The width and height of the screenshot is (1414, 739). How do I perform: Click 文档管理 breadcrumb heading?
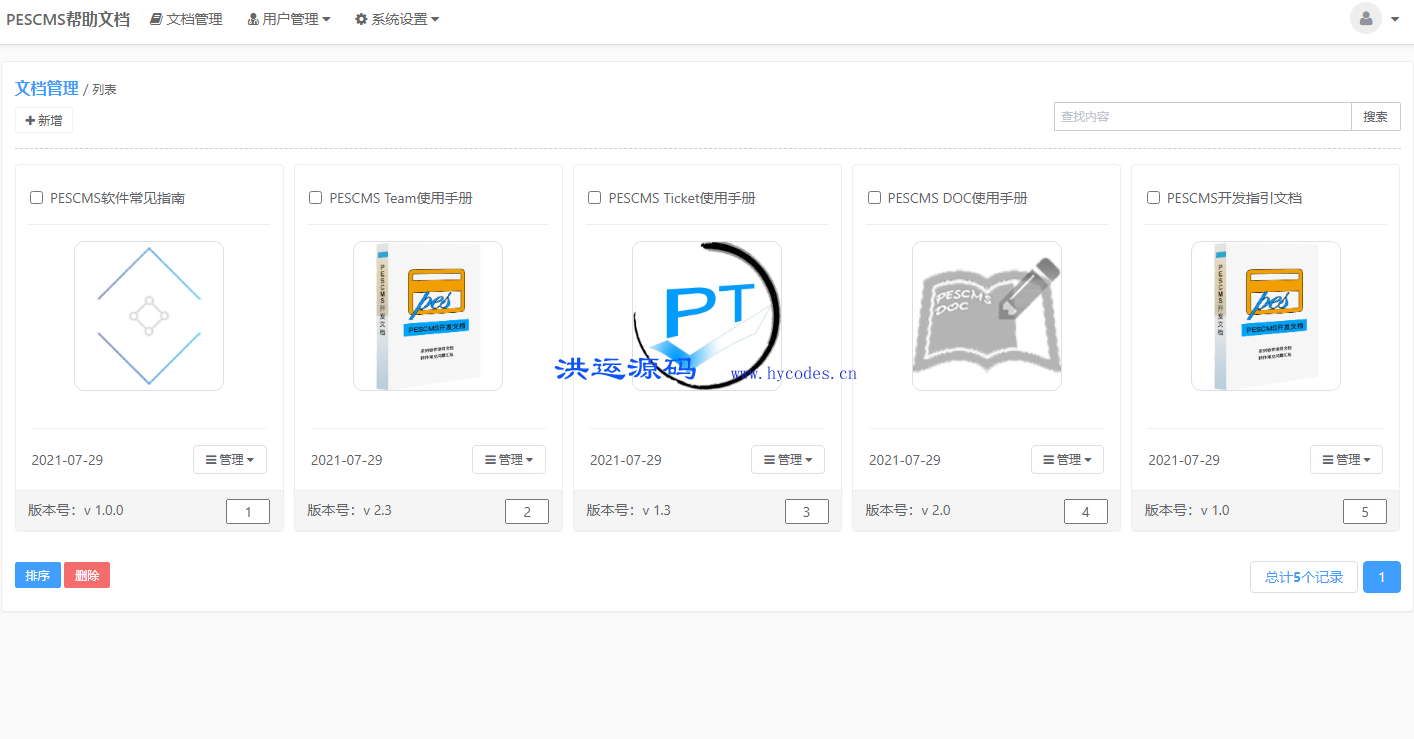coord(47,88)
